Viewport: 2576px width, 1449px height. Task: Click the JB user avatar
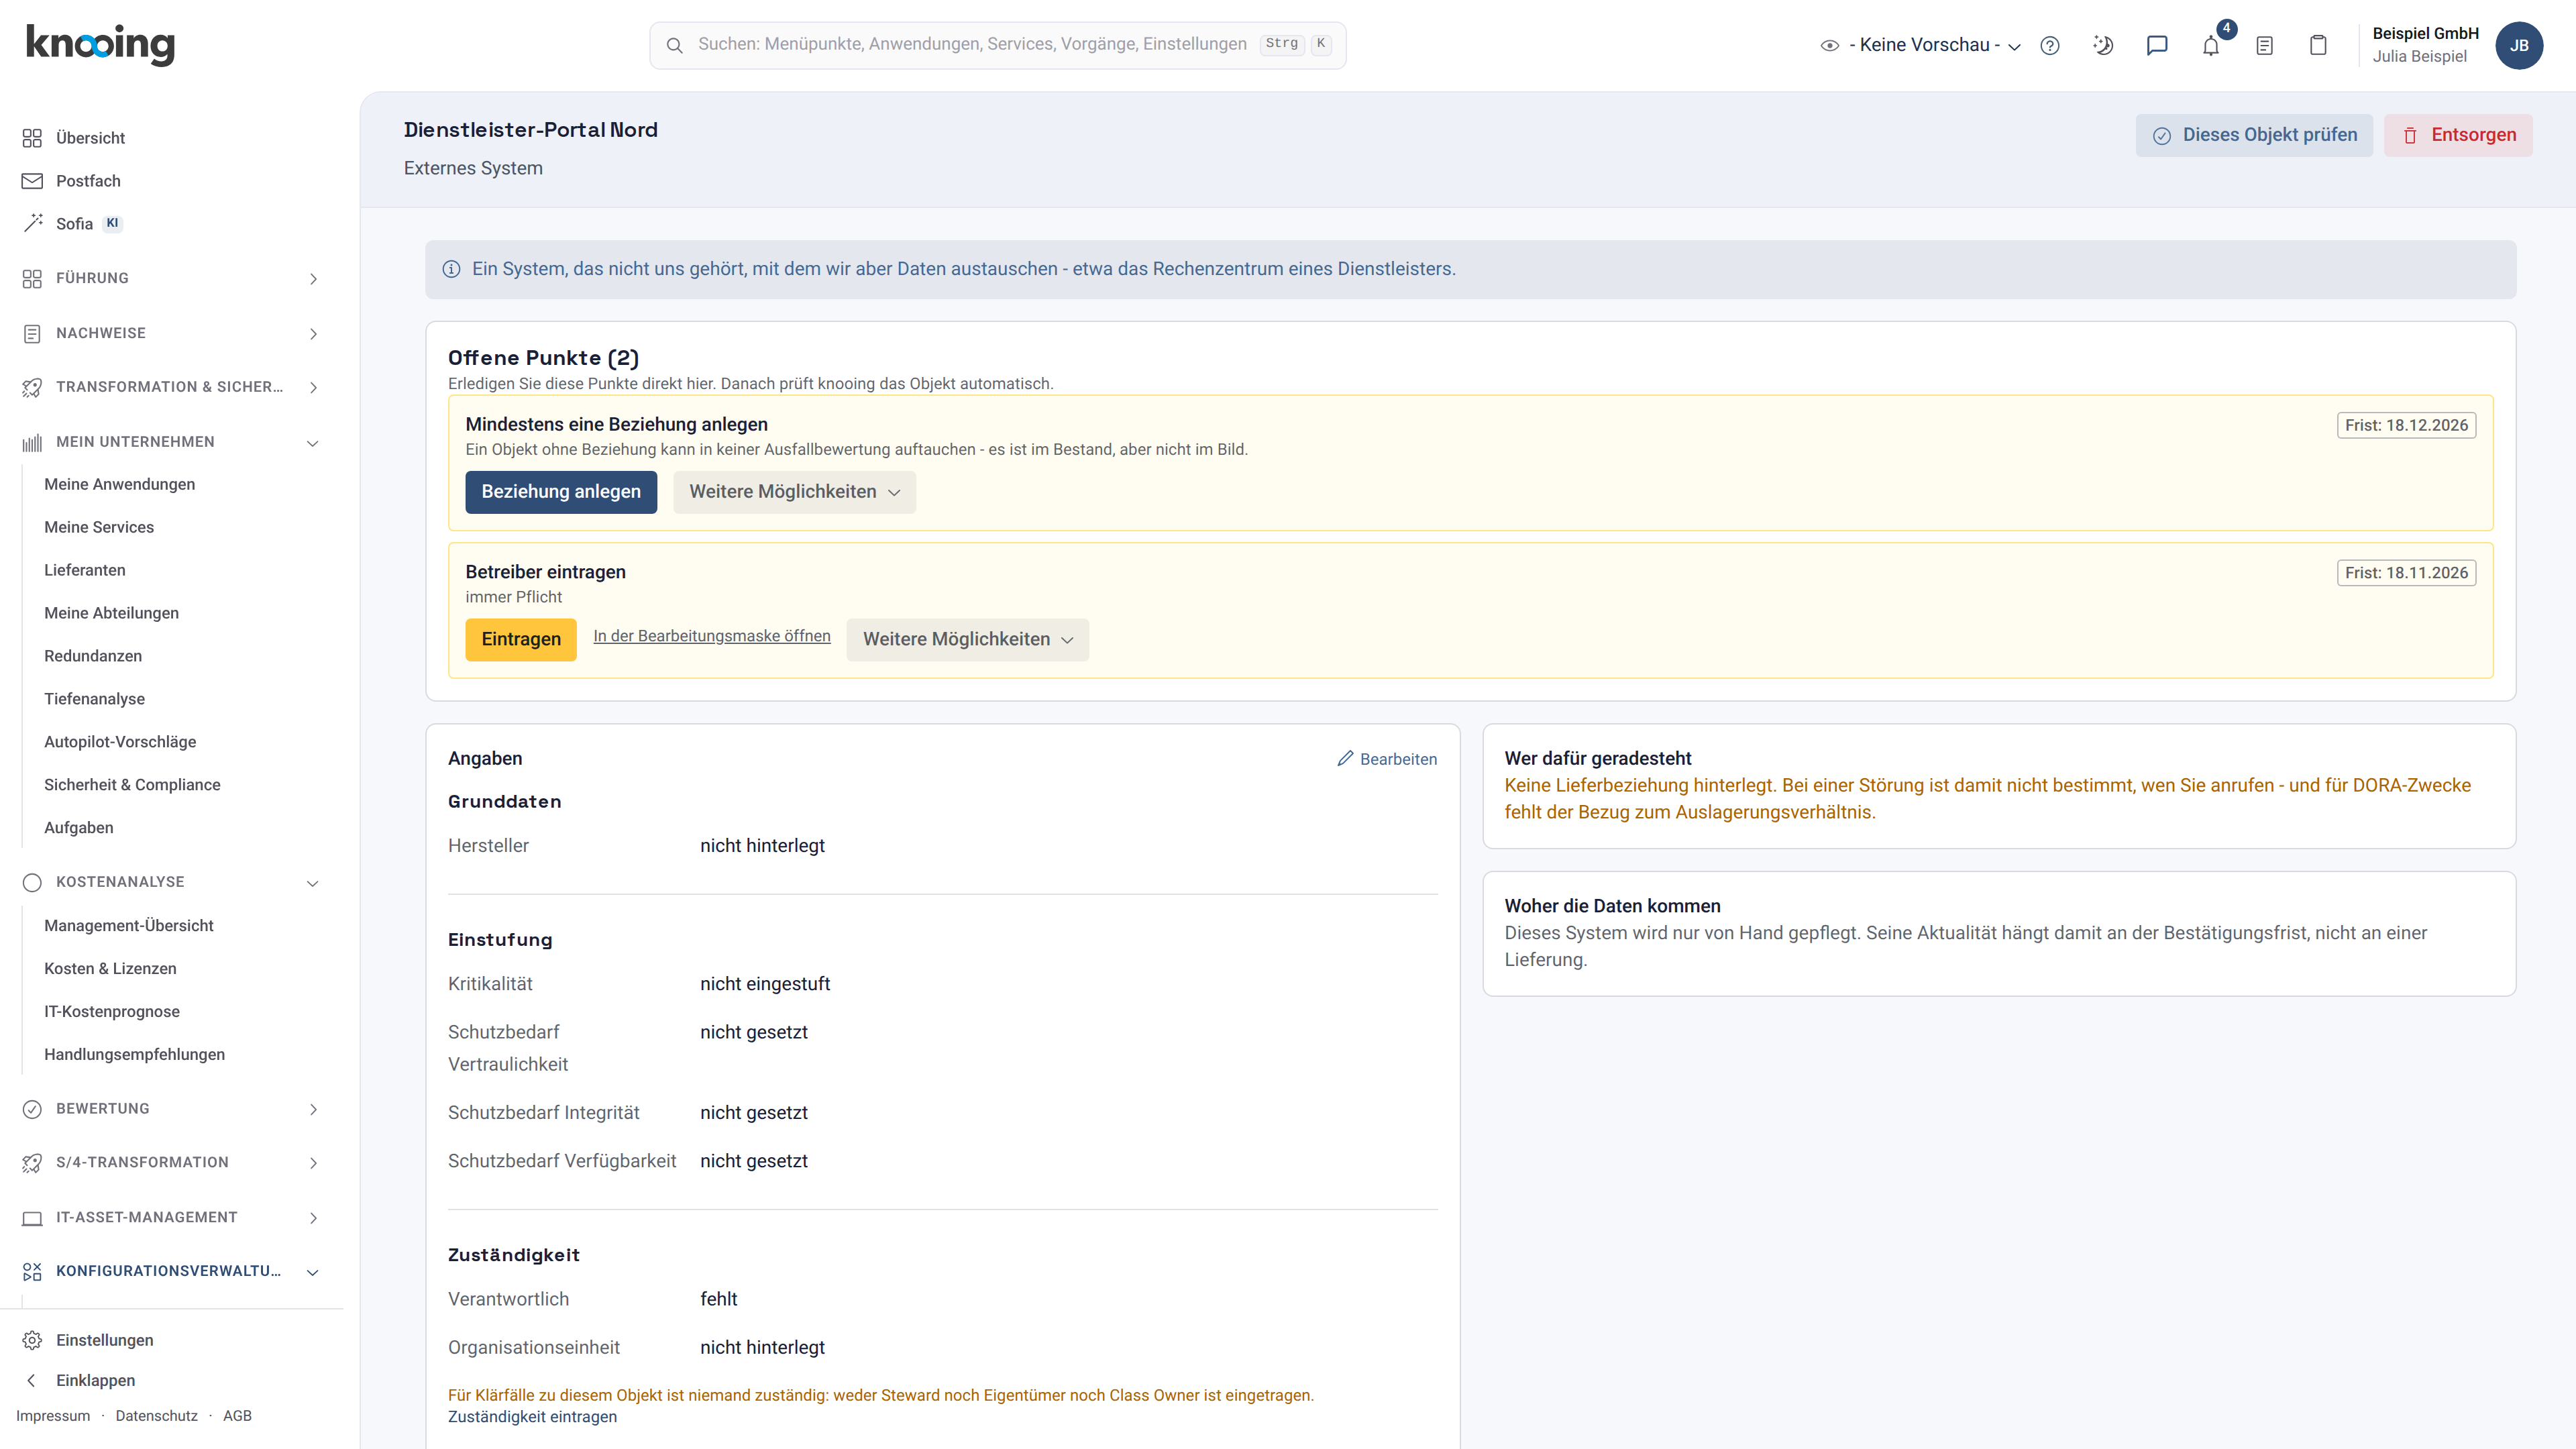click(2519, 45)
